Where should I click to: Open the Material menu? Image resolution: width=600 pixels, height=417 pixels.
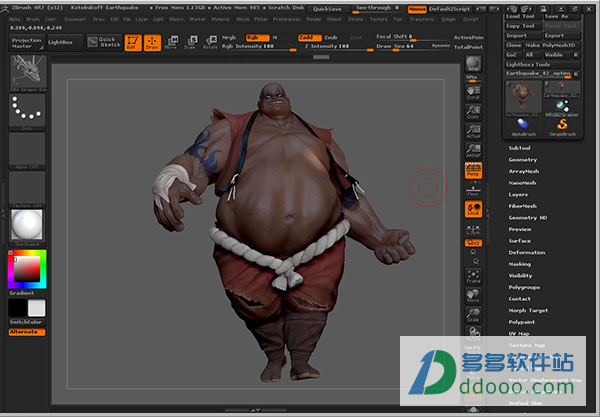220,19
